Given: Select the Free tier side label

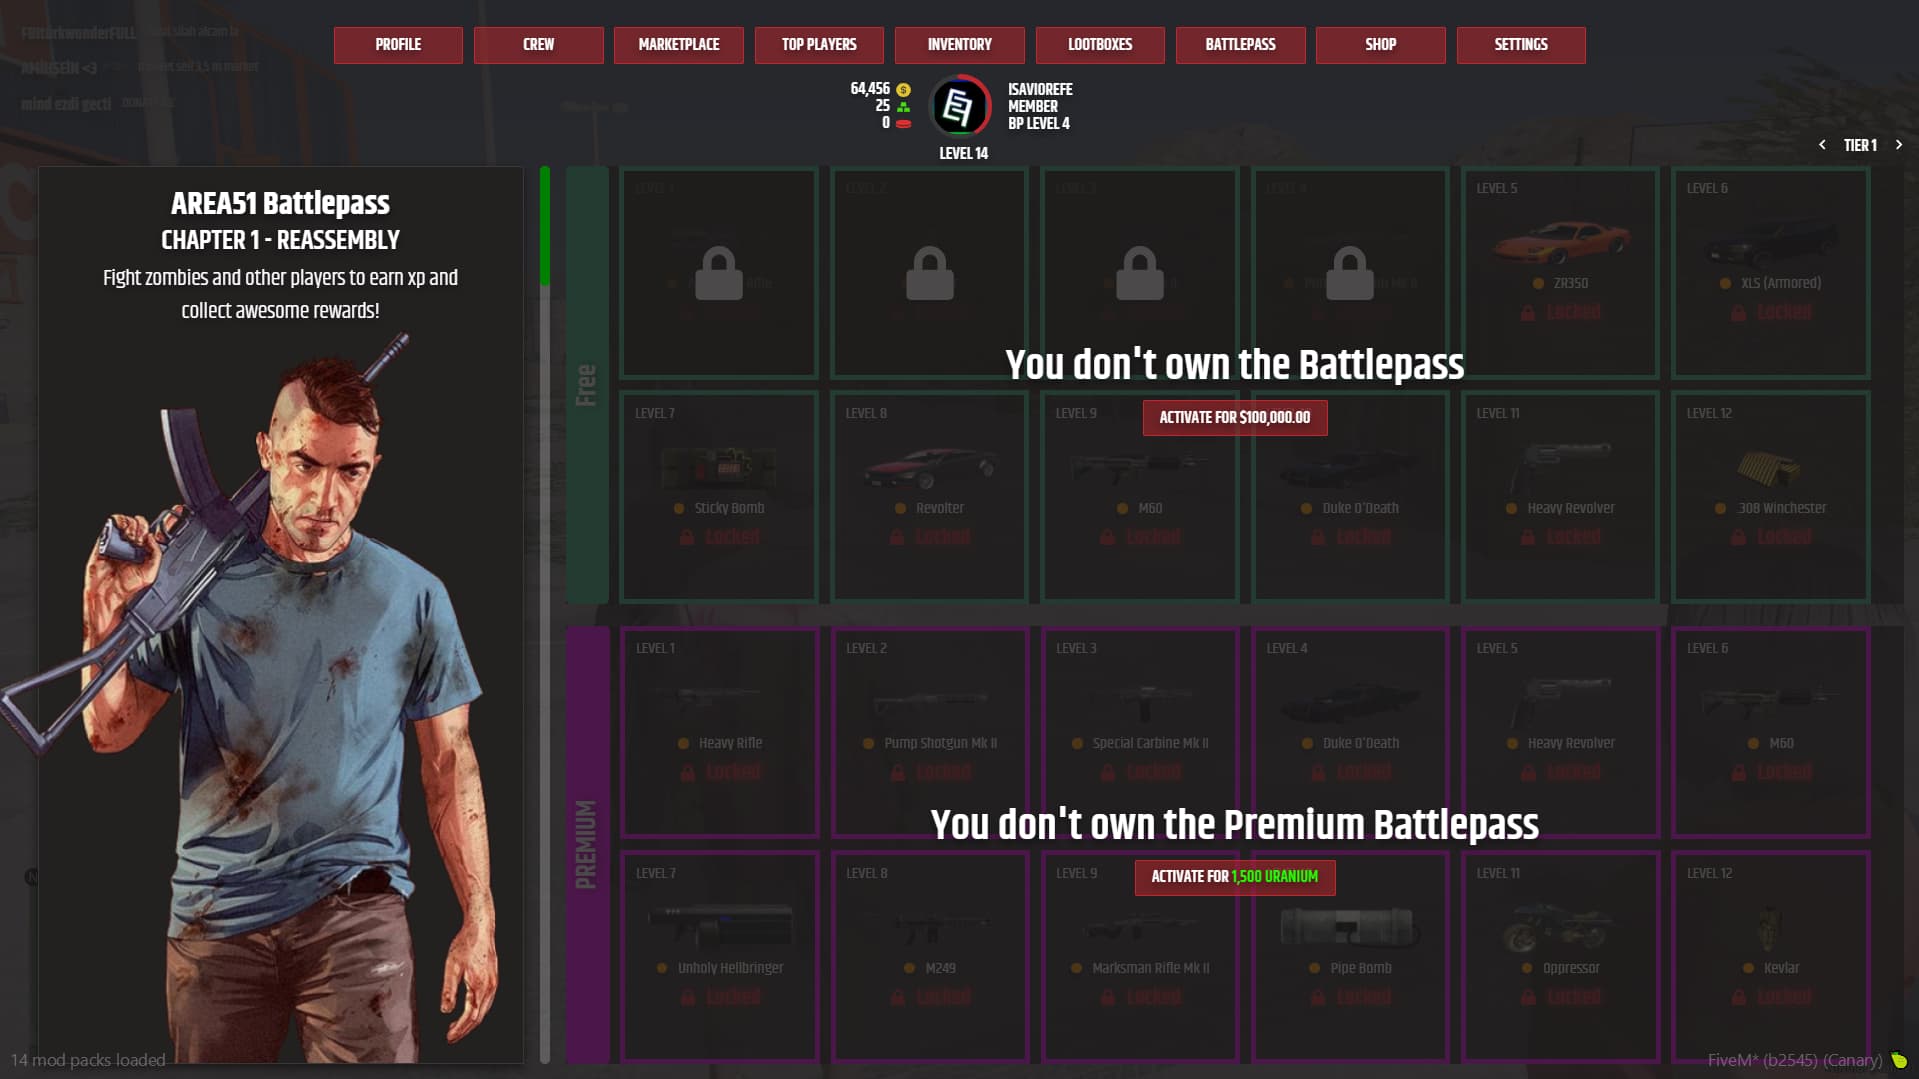Looking at the screenshot, I should click(x=587, y=385).
